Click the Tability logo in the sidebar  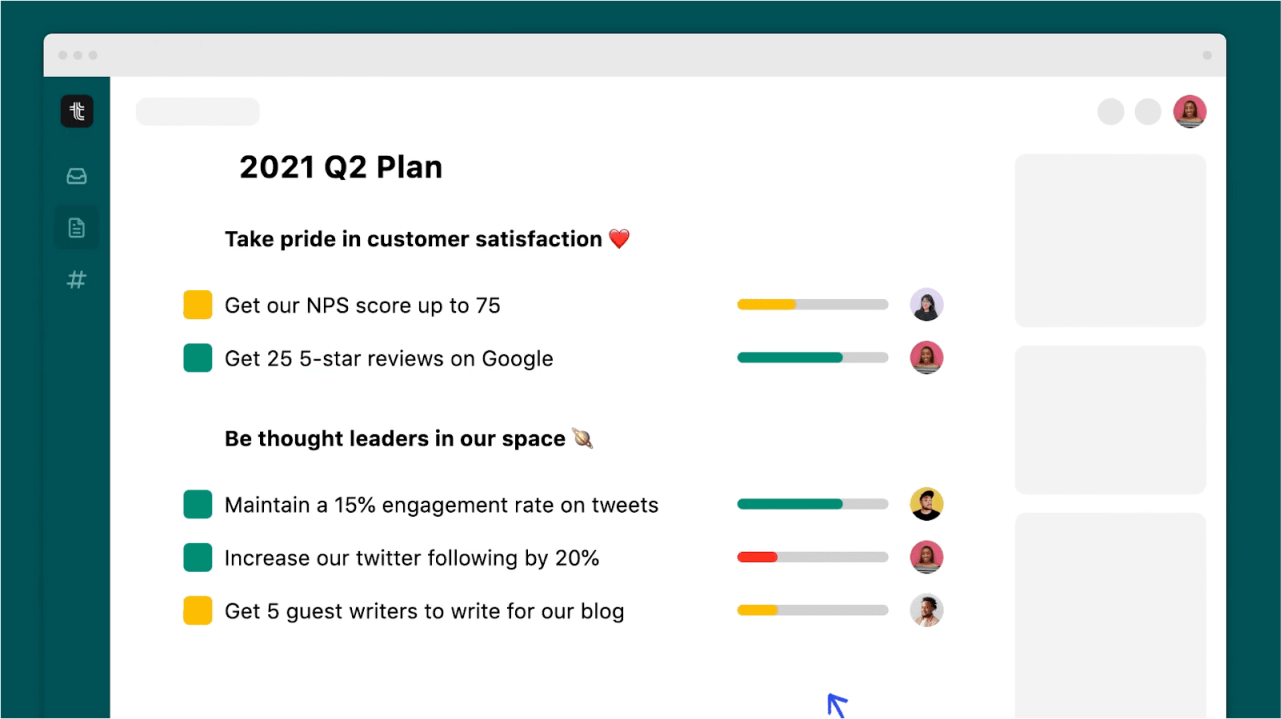pyautogui.click(x=77, y=111)
